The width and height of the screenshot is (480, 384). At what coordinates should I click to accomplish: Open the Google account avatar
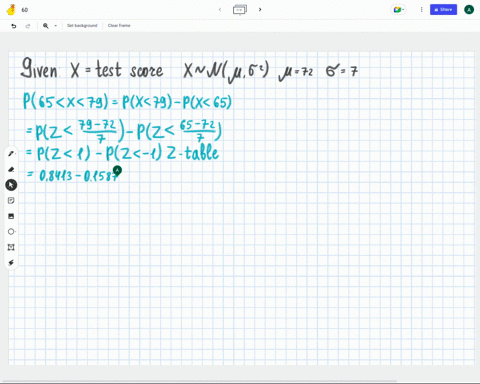click(469, 10)
